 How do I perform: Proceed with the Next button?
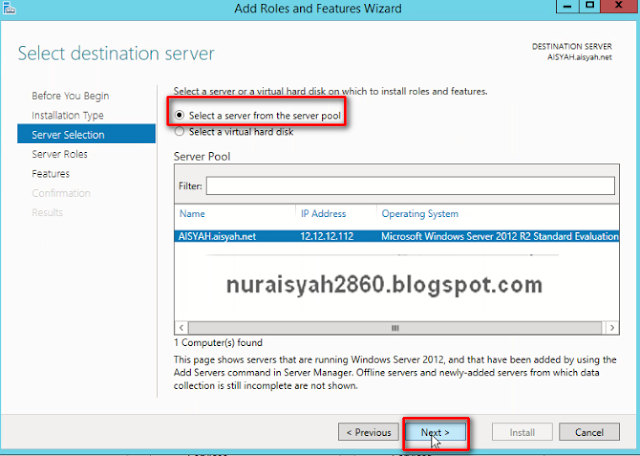[435, 432]
